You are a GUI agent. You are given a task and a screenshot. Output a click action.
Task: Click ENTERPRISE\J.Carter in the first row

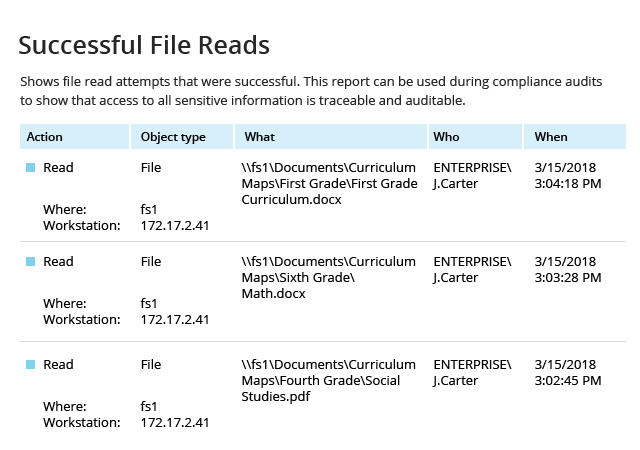pyautogui.click(x=472, y=176)
